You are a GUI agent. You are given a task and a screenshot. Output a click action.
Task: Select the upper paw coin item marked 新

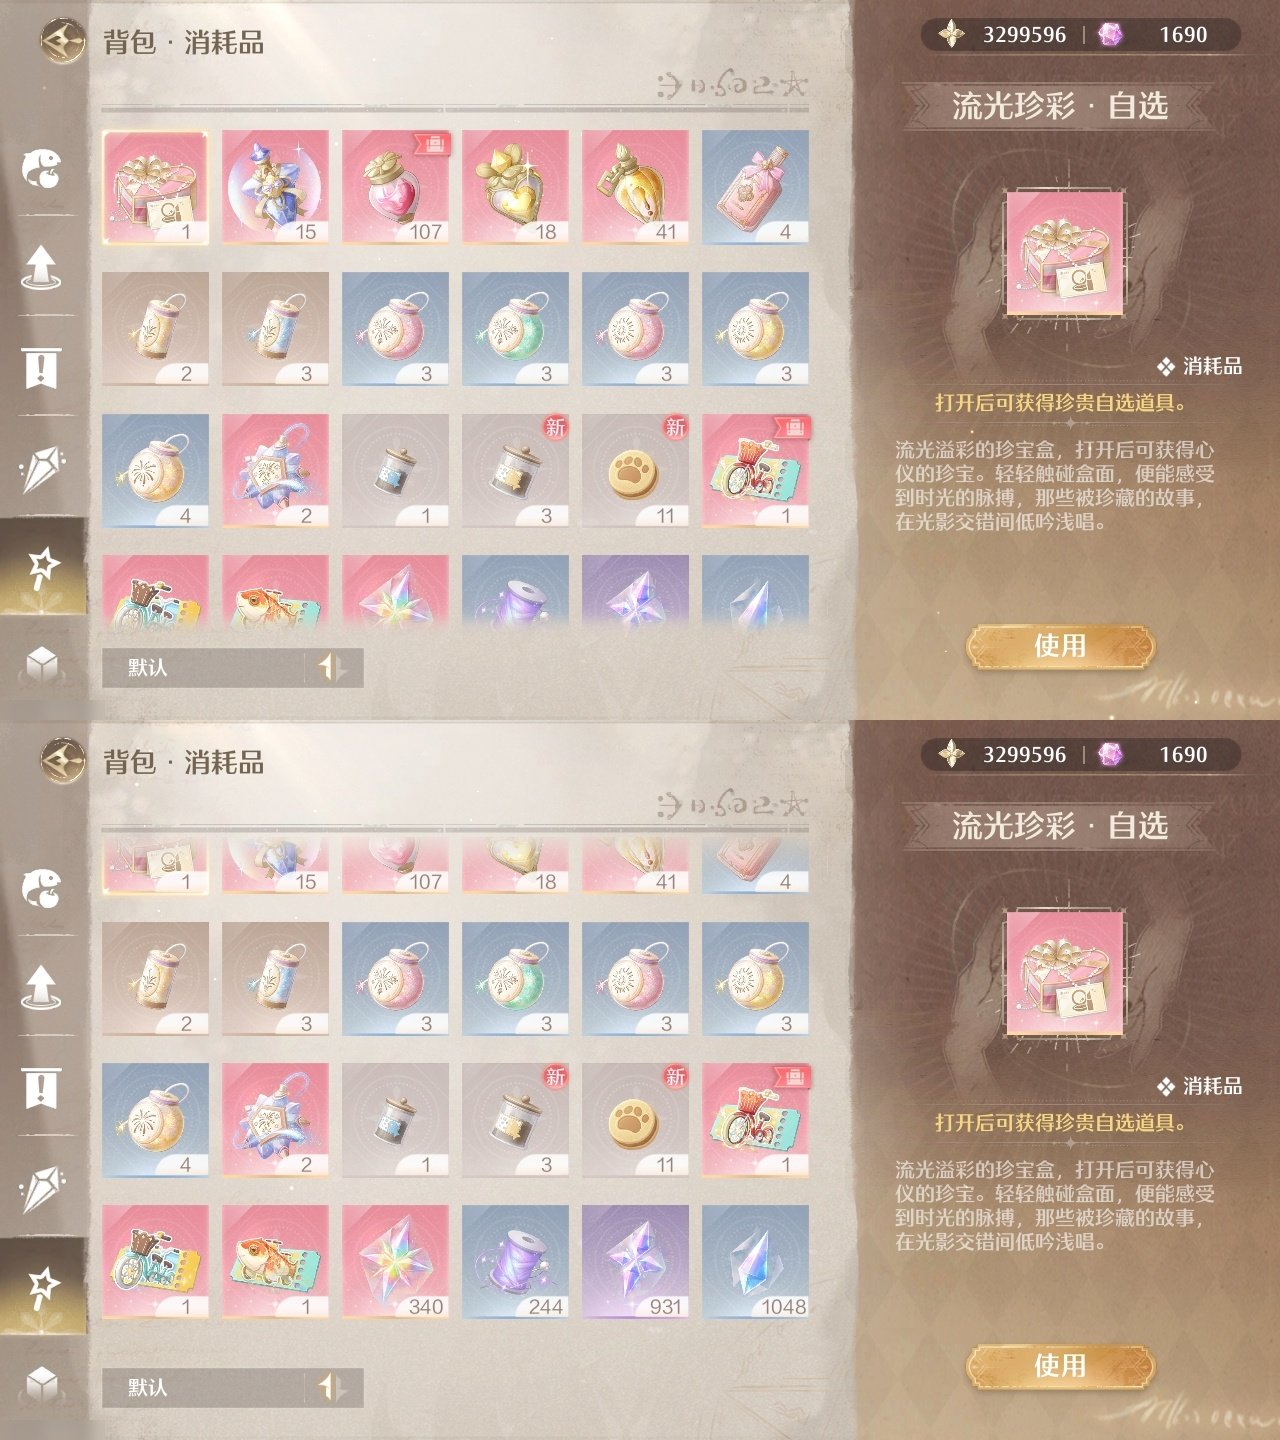(x=636, y=471)
